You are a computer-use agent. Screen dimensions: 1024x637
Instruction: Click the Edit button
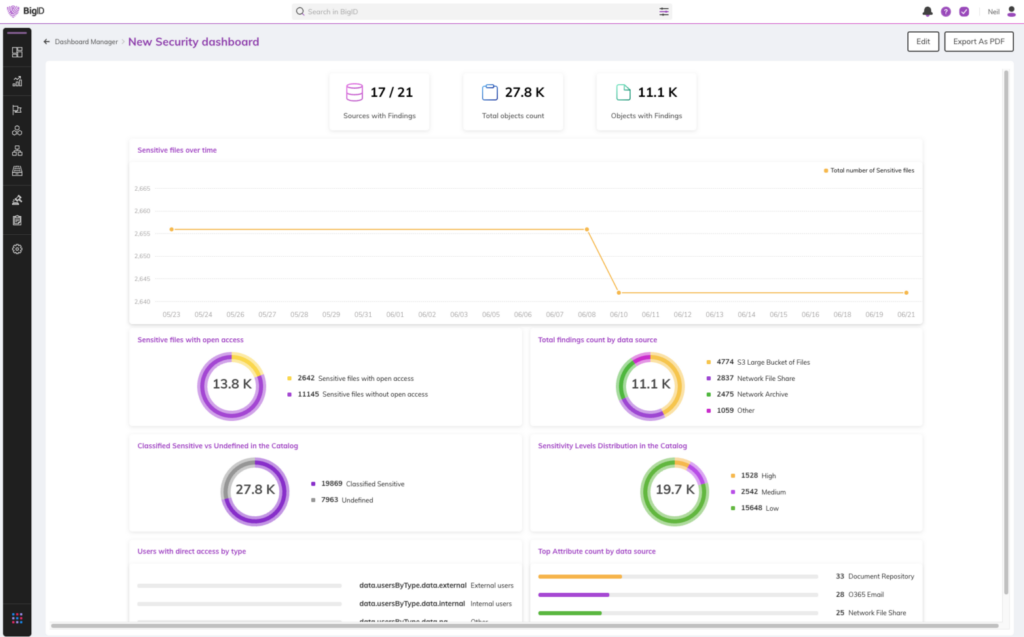(922, 42)
